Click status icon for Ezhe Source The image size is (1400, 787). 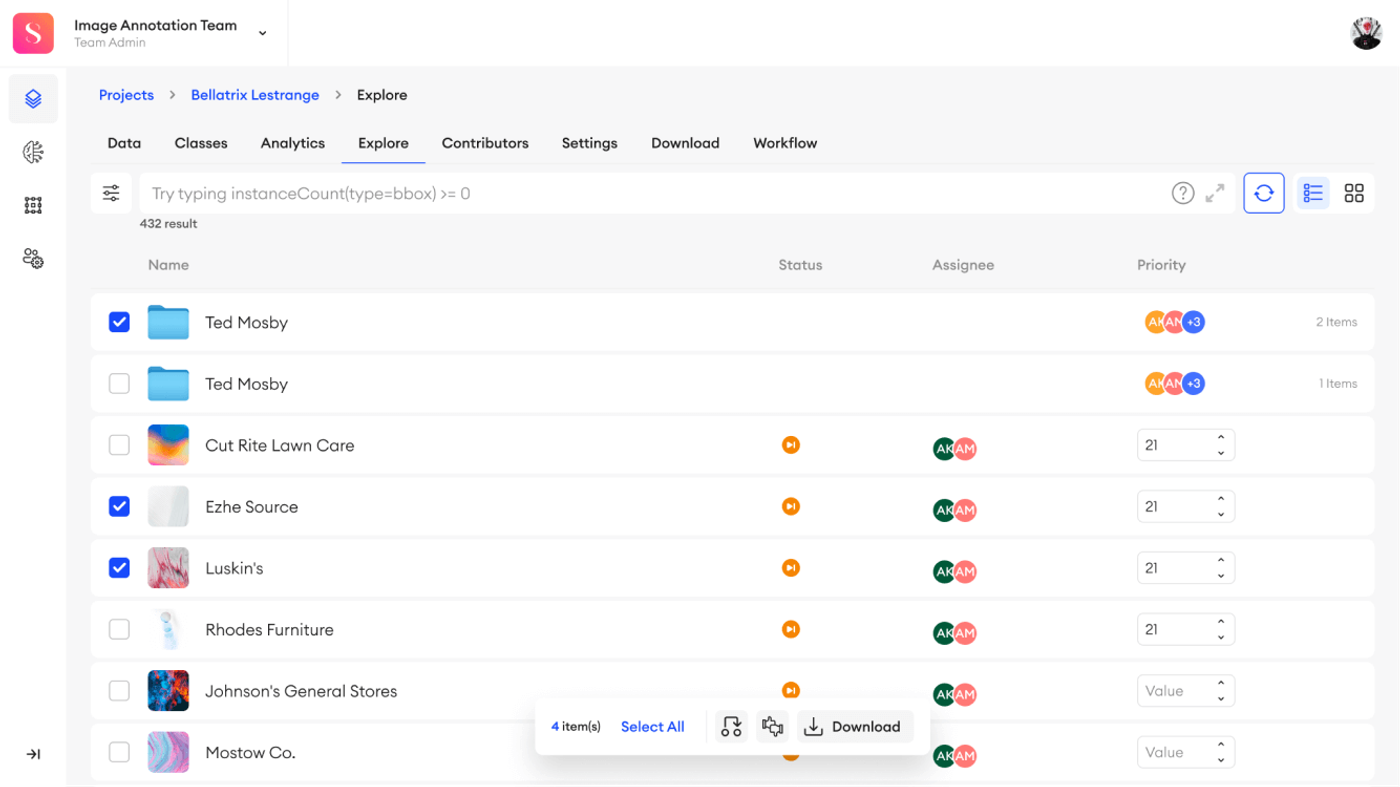(x=790, y=507)
